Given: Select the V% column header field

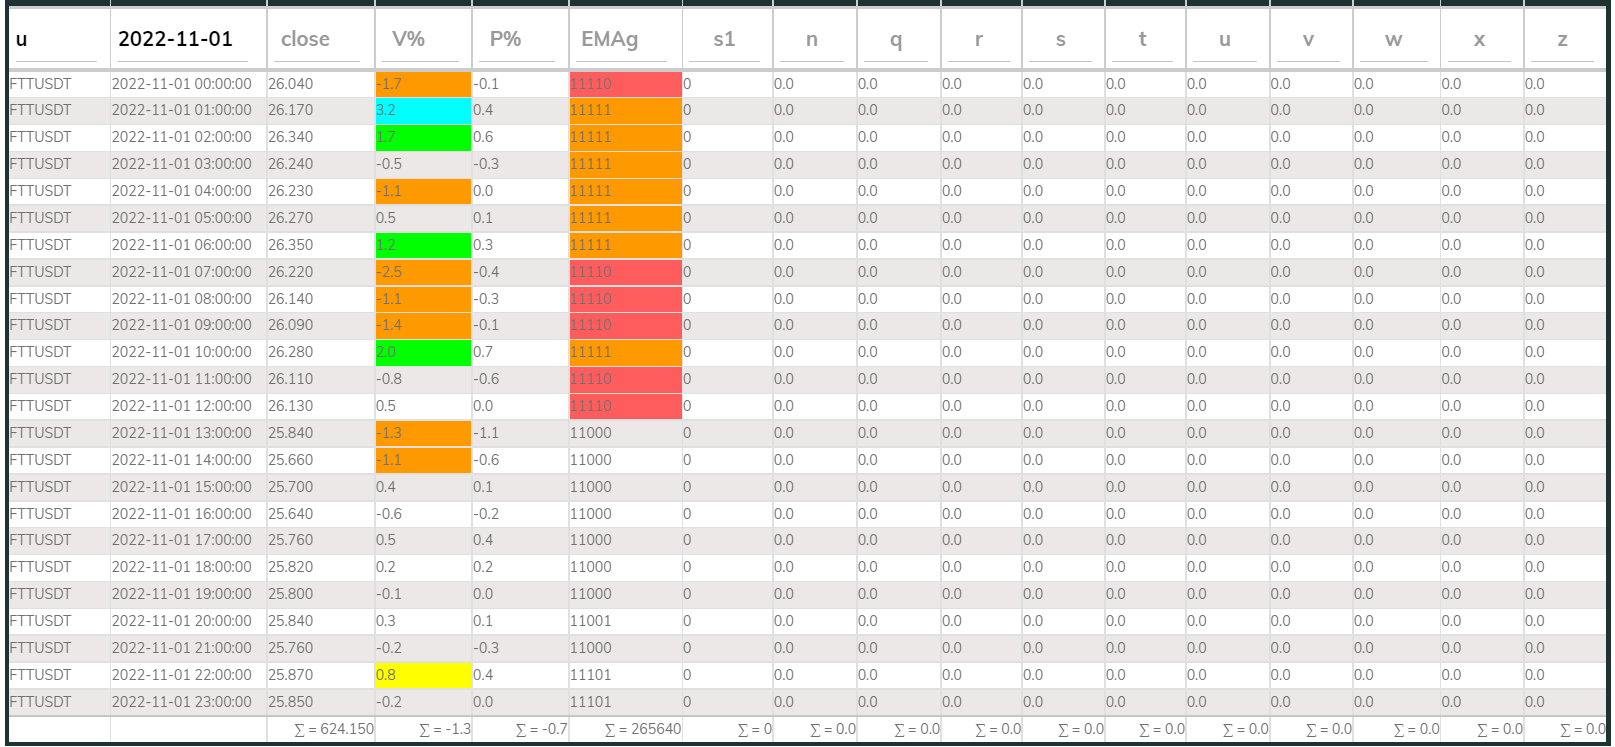Looking at the screenshot, I should 422,40.
